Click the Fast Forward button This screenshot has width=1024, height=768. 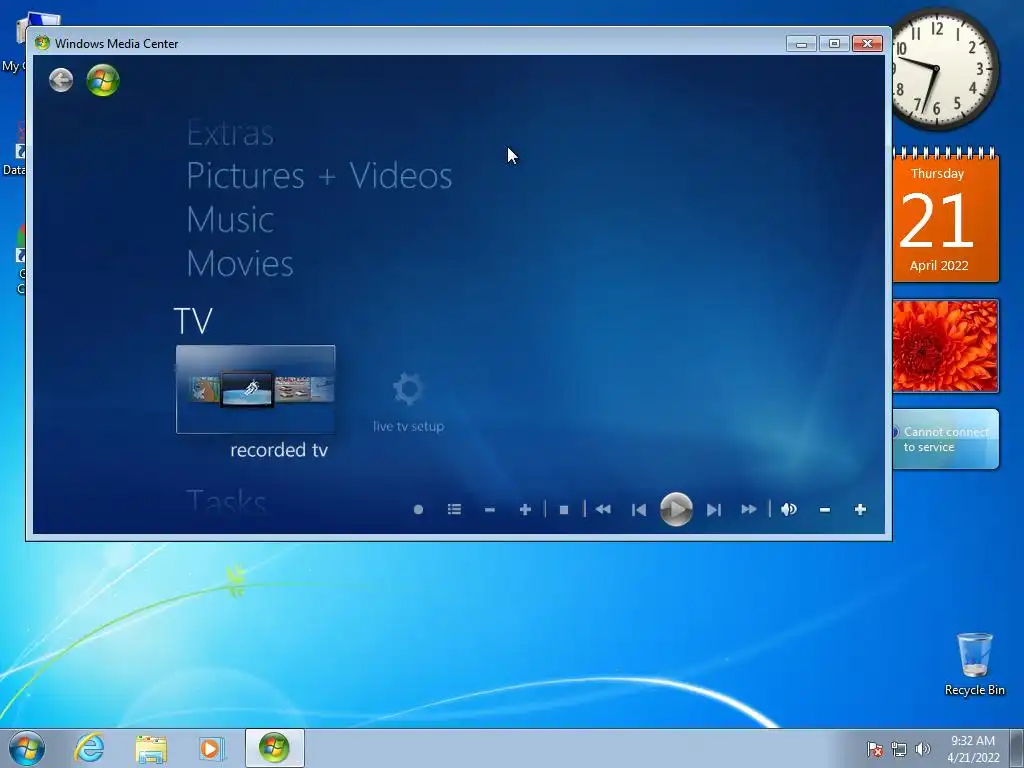[748, 509]
